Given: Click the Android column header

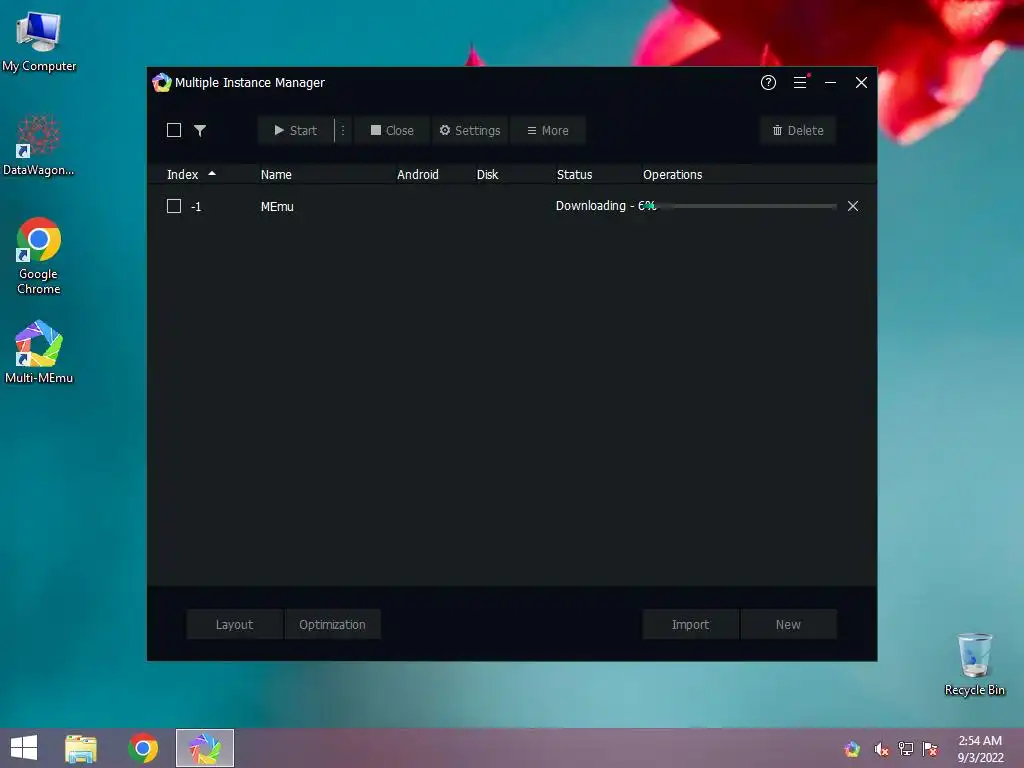Looking at the screenshot, I should pos(418,174).
